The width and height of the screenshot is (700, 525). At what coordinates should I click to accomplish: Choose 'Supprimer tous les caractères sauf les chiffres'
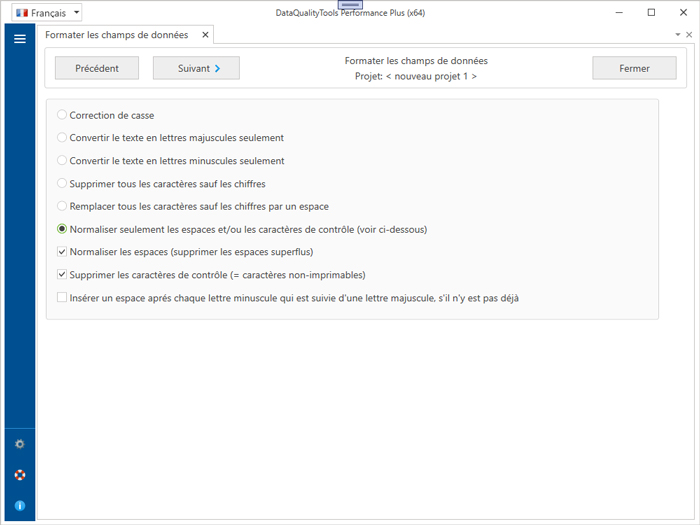click(62, 184)
